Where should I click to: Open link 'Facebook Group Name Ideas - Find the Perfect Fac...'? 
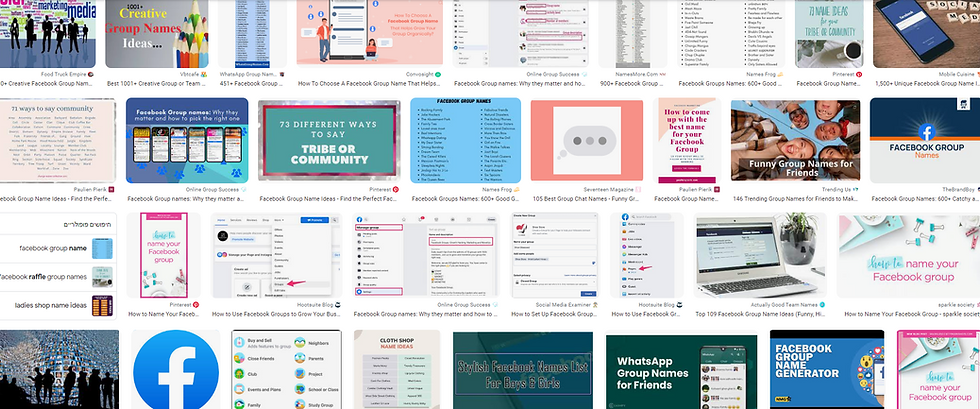pyautogui.click(x=329, y=199)
